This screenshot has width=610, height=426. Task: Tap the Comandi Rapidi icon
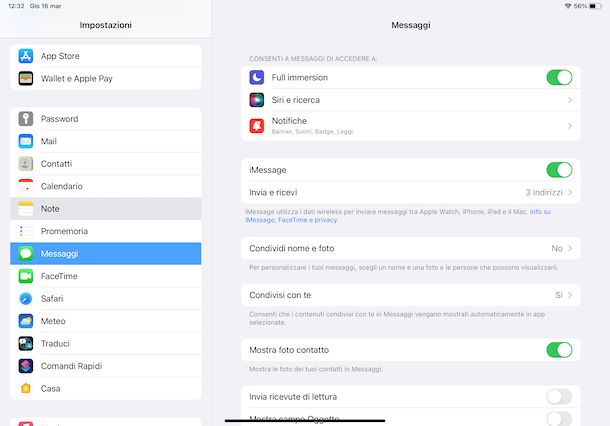[x=26, y=366]
